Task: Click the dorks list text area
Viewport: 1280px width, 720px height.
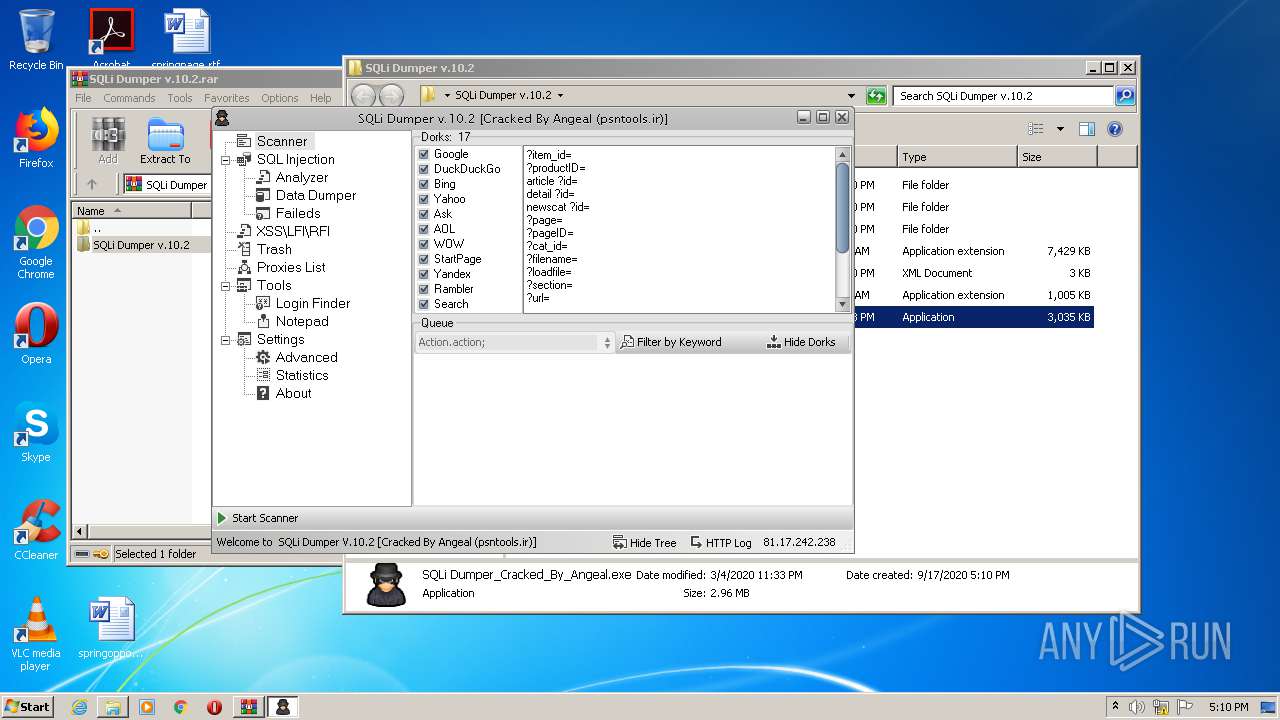Action: 679,229
